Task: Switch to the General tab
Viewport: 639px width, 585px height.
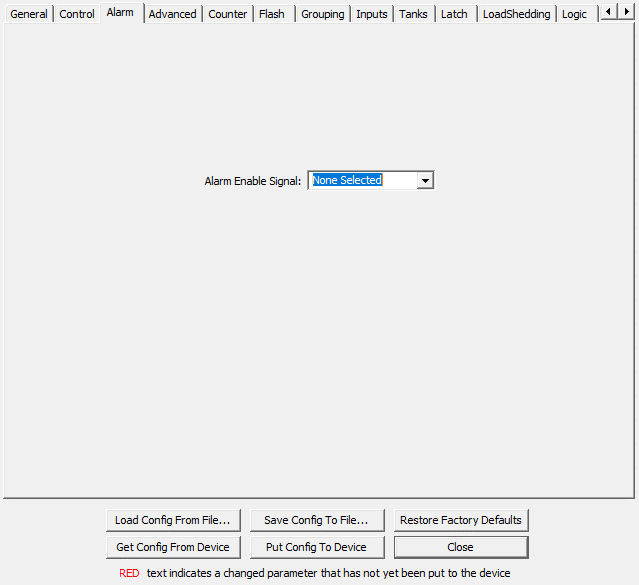Action: click(x=29, y=14)
